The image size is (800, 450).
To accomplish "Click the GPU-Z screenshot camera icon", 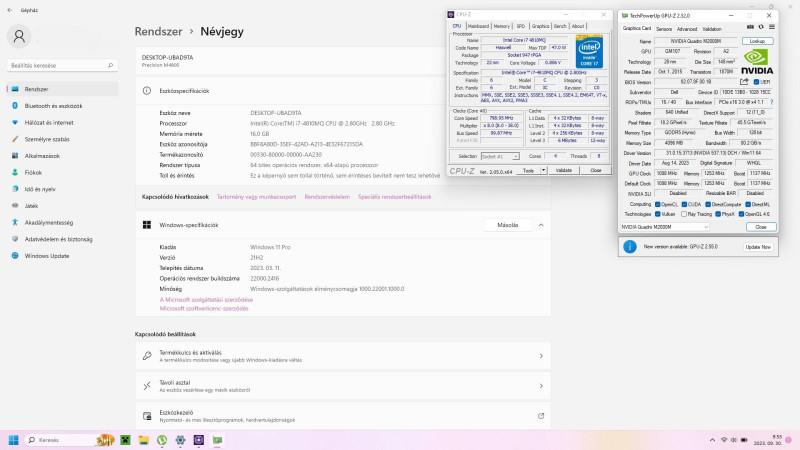I will [750, 27].
